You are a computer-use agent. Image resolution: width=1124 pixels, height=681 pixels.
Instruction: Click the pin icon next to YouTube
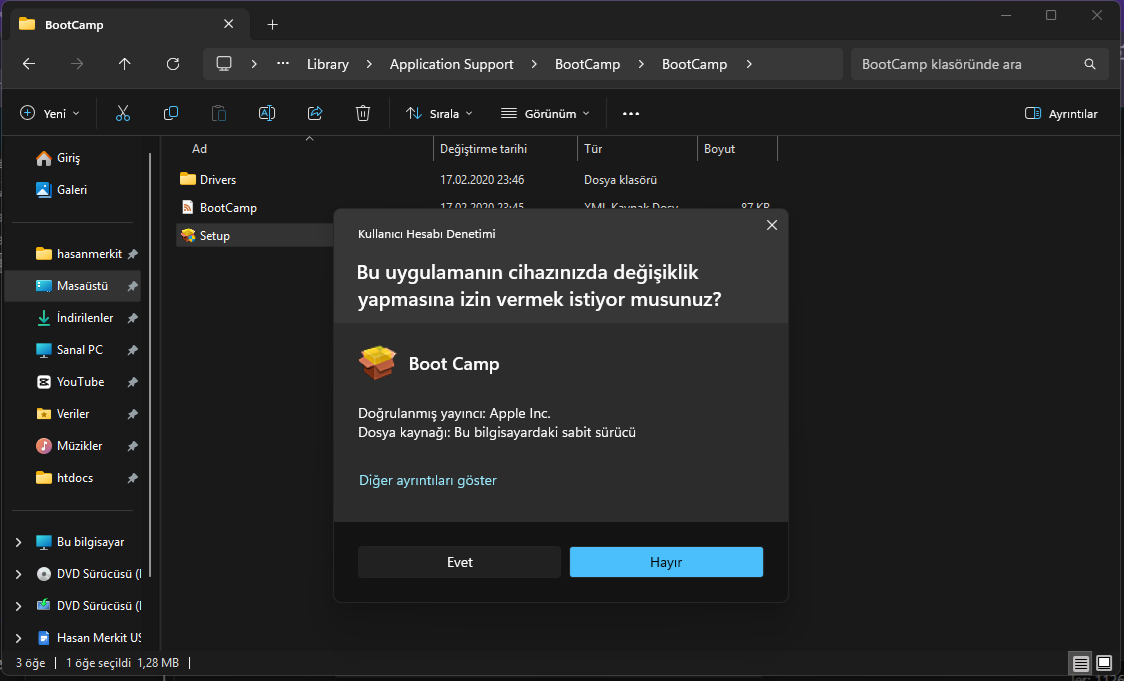click(x=133, y=382)
